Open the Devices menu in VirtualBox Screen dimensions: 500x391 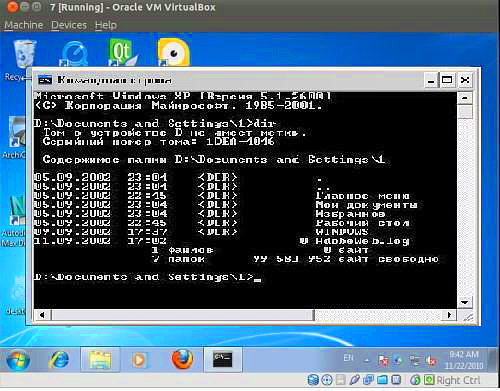(x=69, y=25)
